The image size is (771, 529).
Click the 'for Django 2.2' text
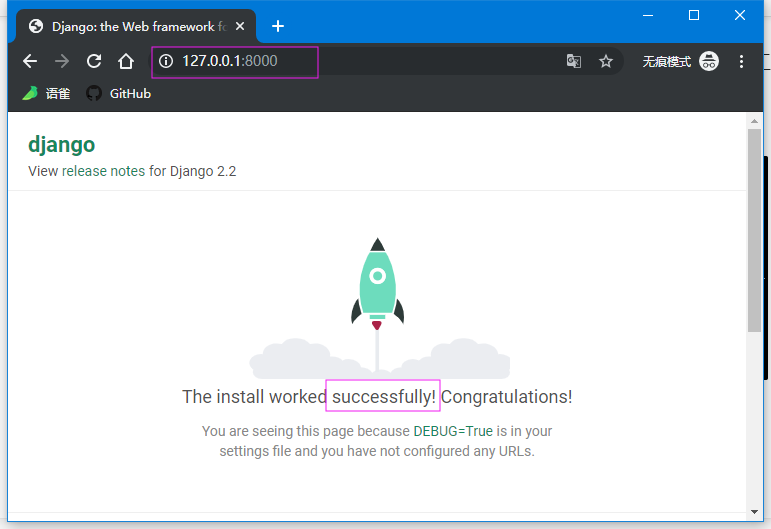point(193,171)
